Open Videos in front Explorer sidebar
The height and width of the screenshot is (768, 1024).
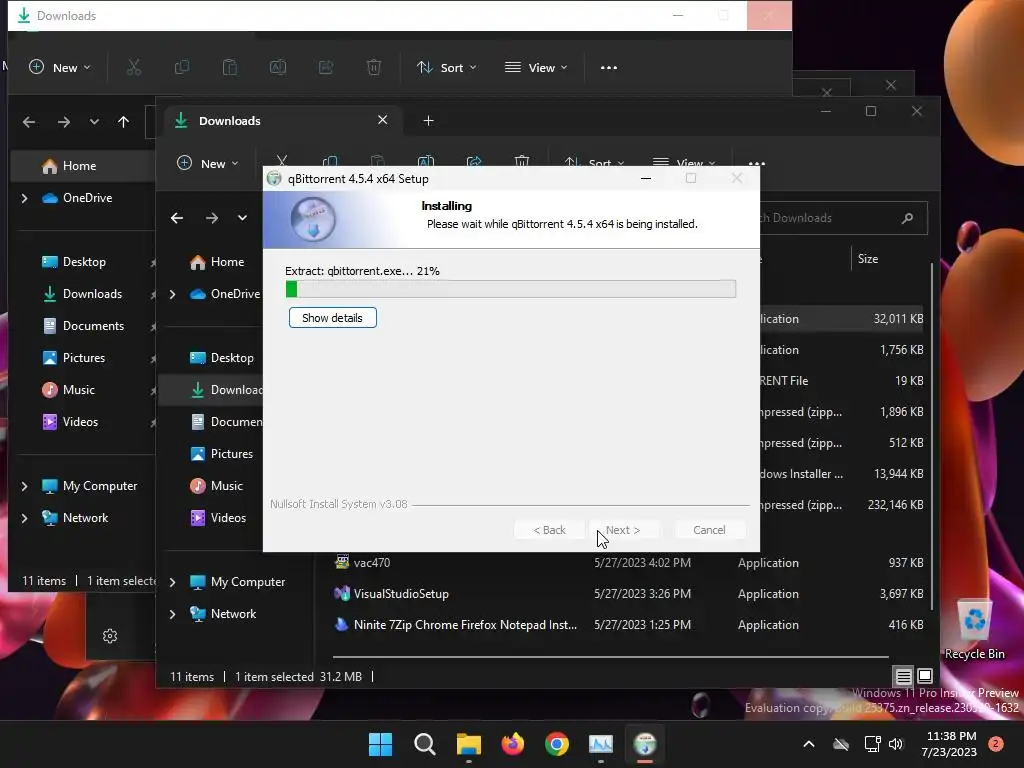click(x=228, y=518)
